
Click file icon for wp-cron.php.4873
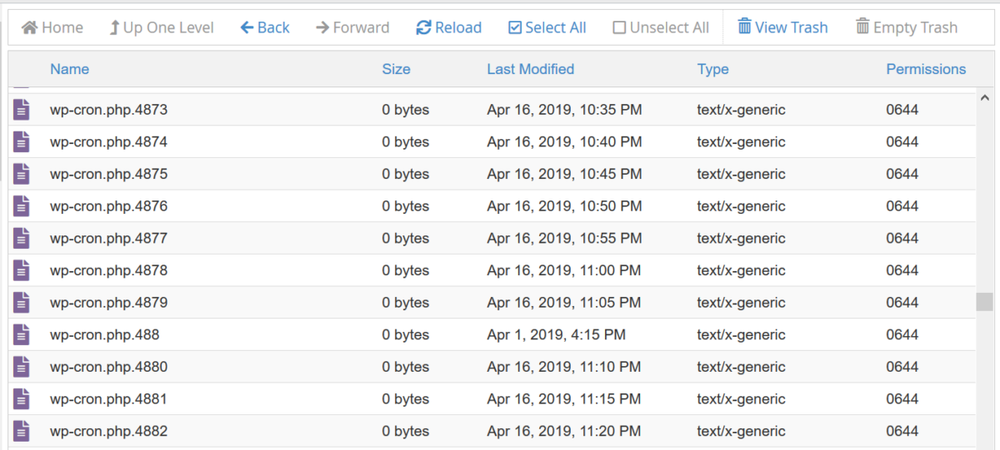coord(21,110)
